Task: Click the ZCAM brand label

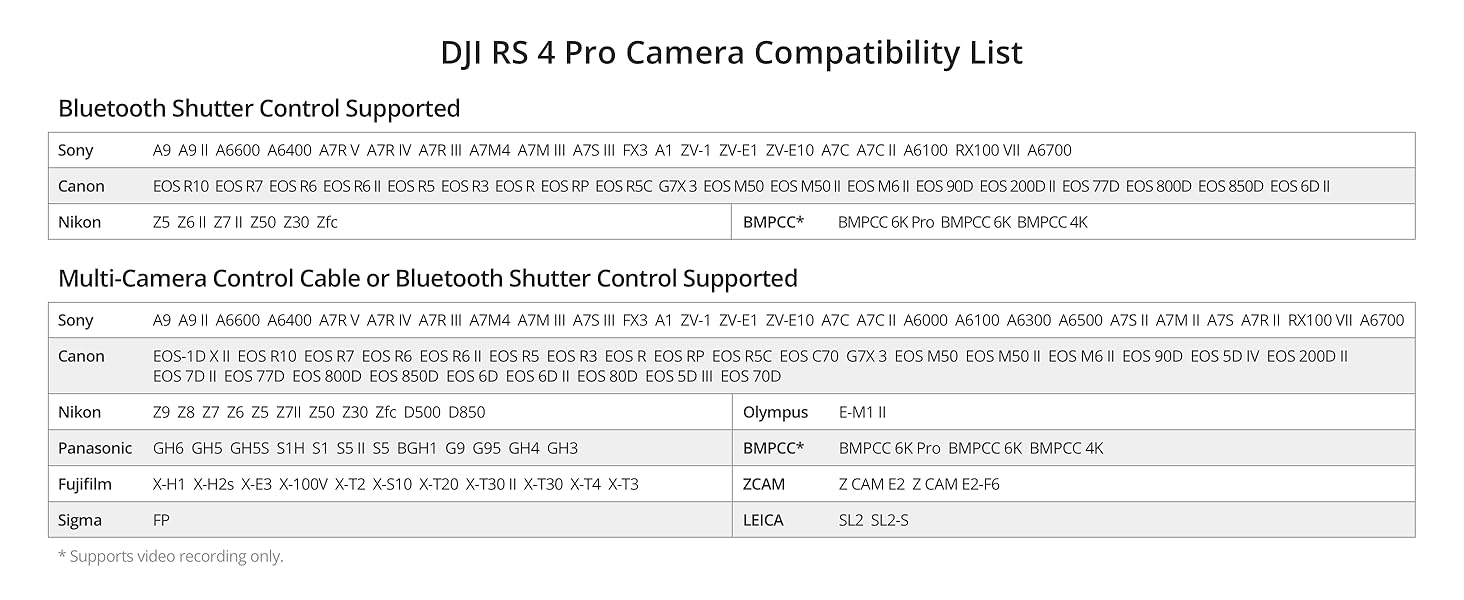Action: click(x=764, y=484)
